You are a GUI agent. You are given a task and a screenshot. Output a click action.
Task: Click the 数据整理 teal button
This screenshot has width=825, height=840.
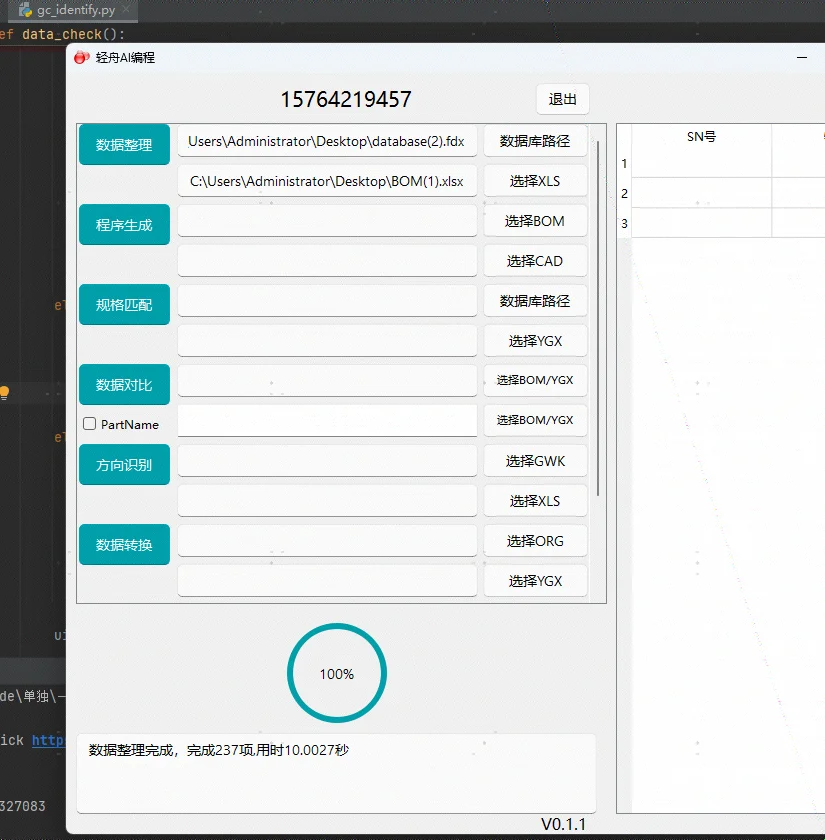pos(124,145)
